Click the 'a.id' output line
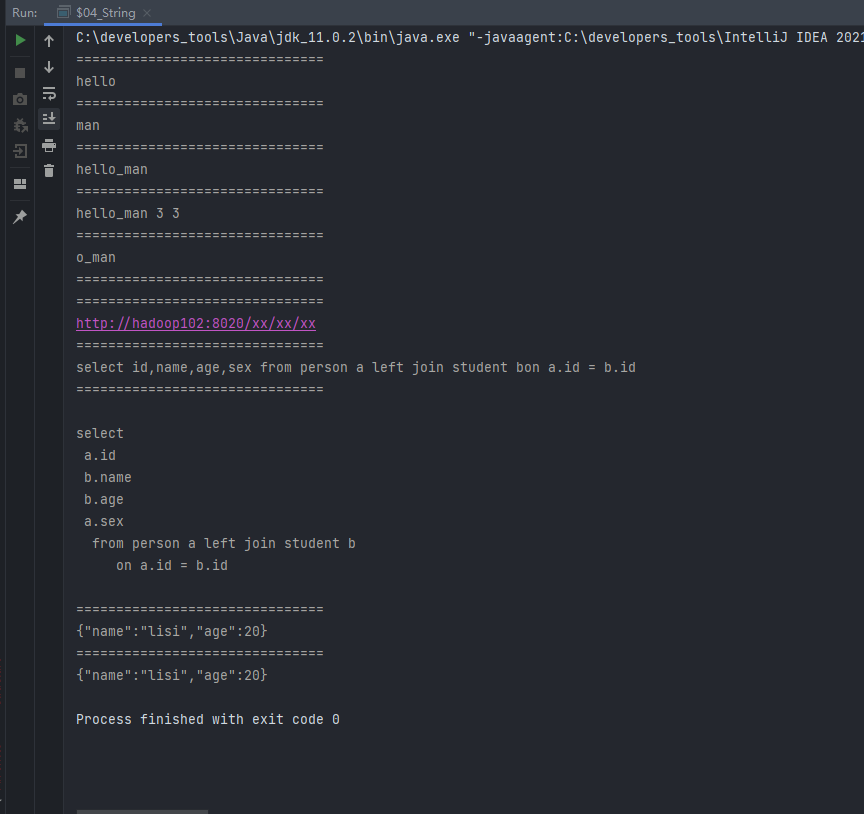Image resolution: width=864 pixels, height=814 pixels. coord(100,456)
